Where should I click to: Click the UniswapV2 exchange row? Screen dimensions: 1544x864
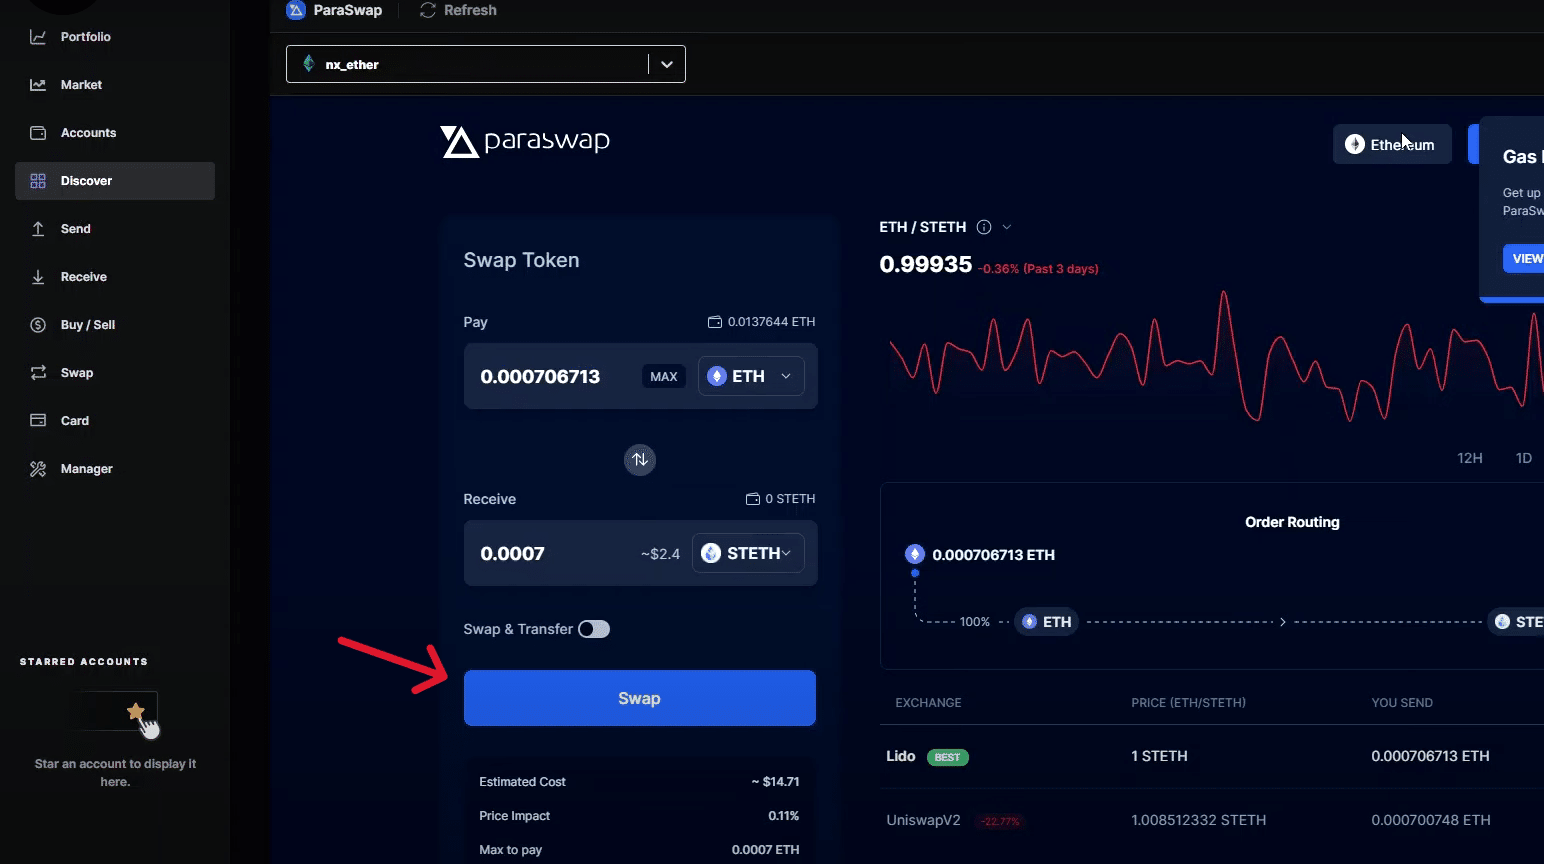(x=1212, y=820)
